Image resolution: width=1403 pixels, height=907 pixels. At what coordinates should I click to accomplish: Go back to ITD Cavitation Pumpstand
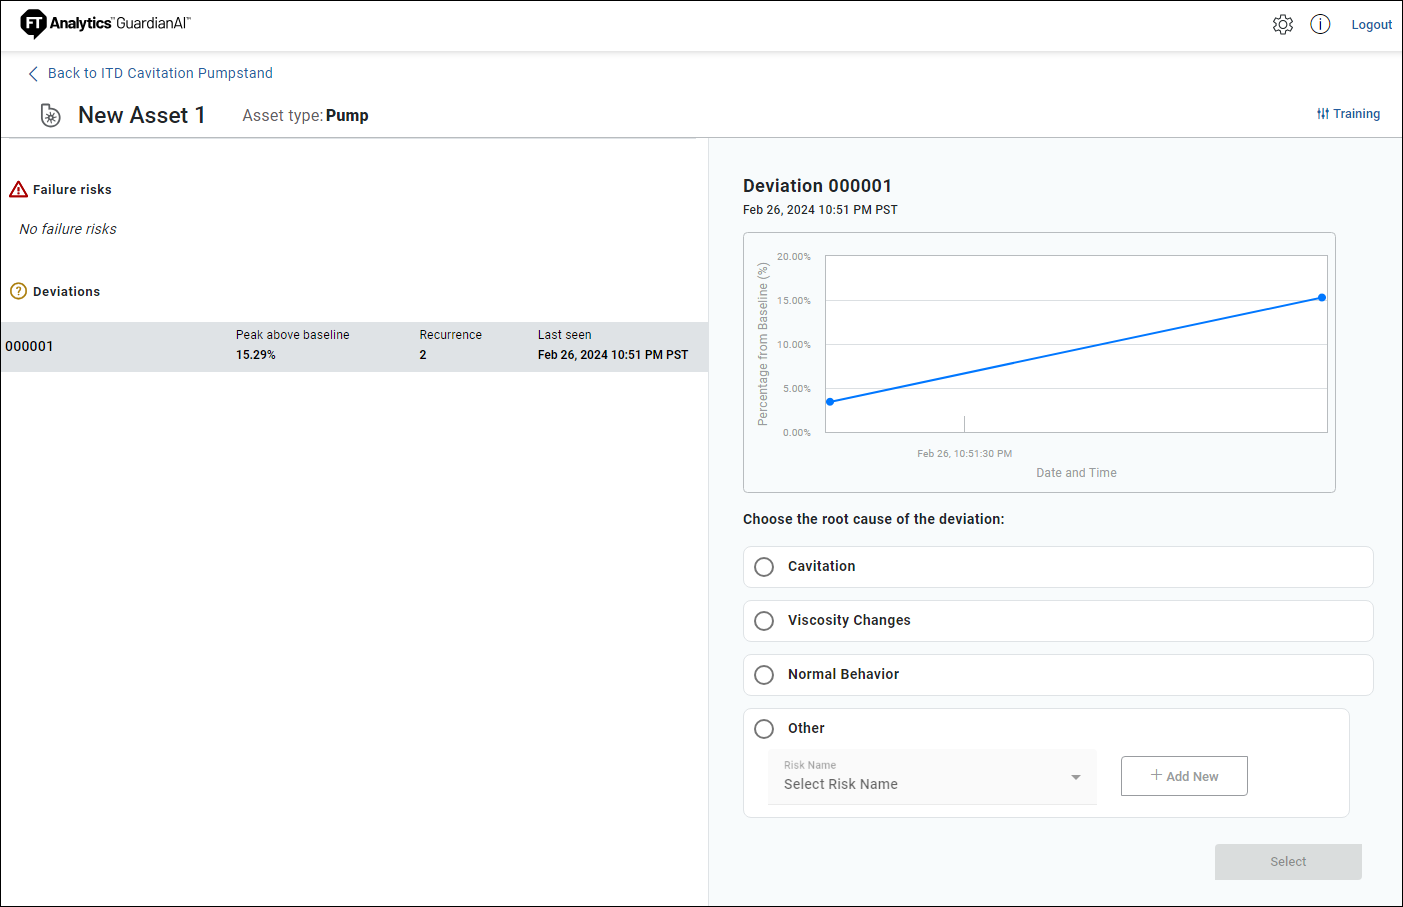click(160, 74)
